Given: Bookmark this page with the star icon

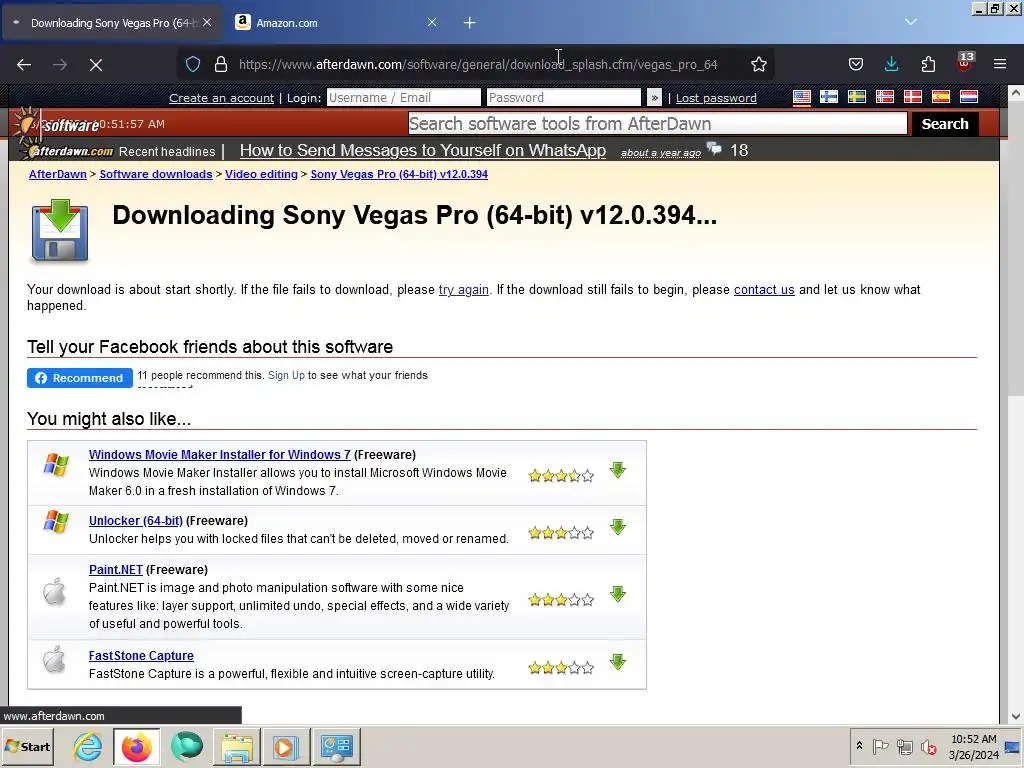Looking at the screenshot, I should pos(758,64).
